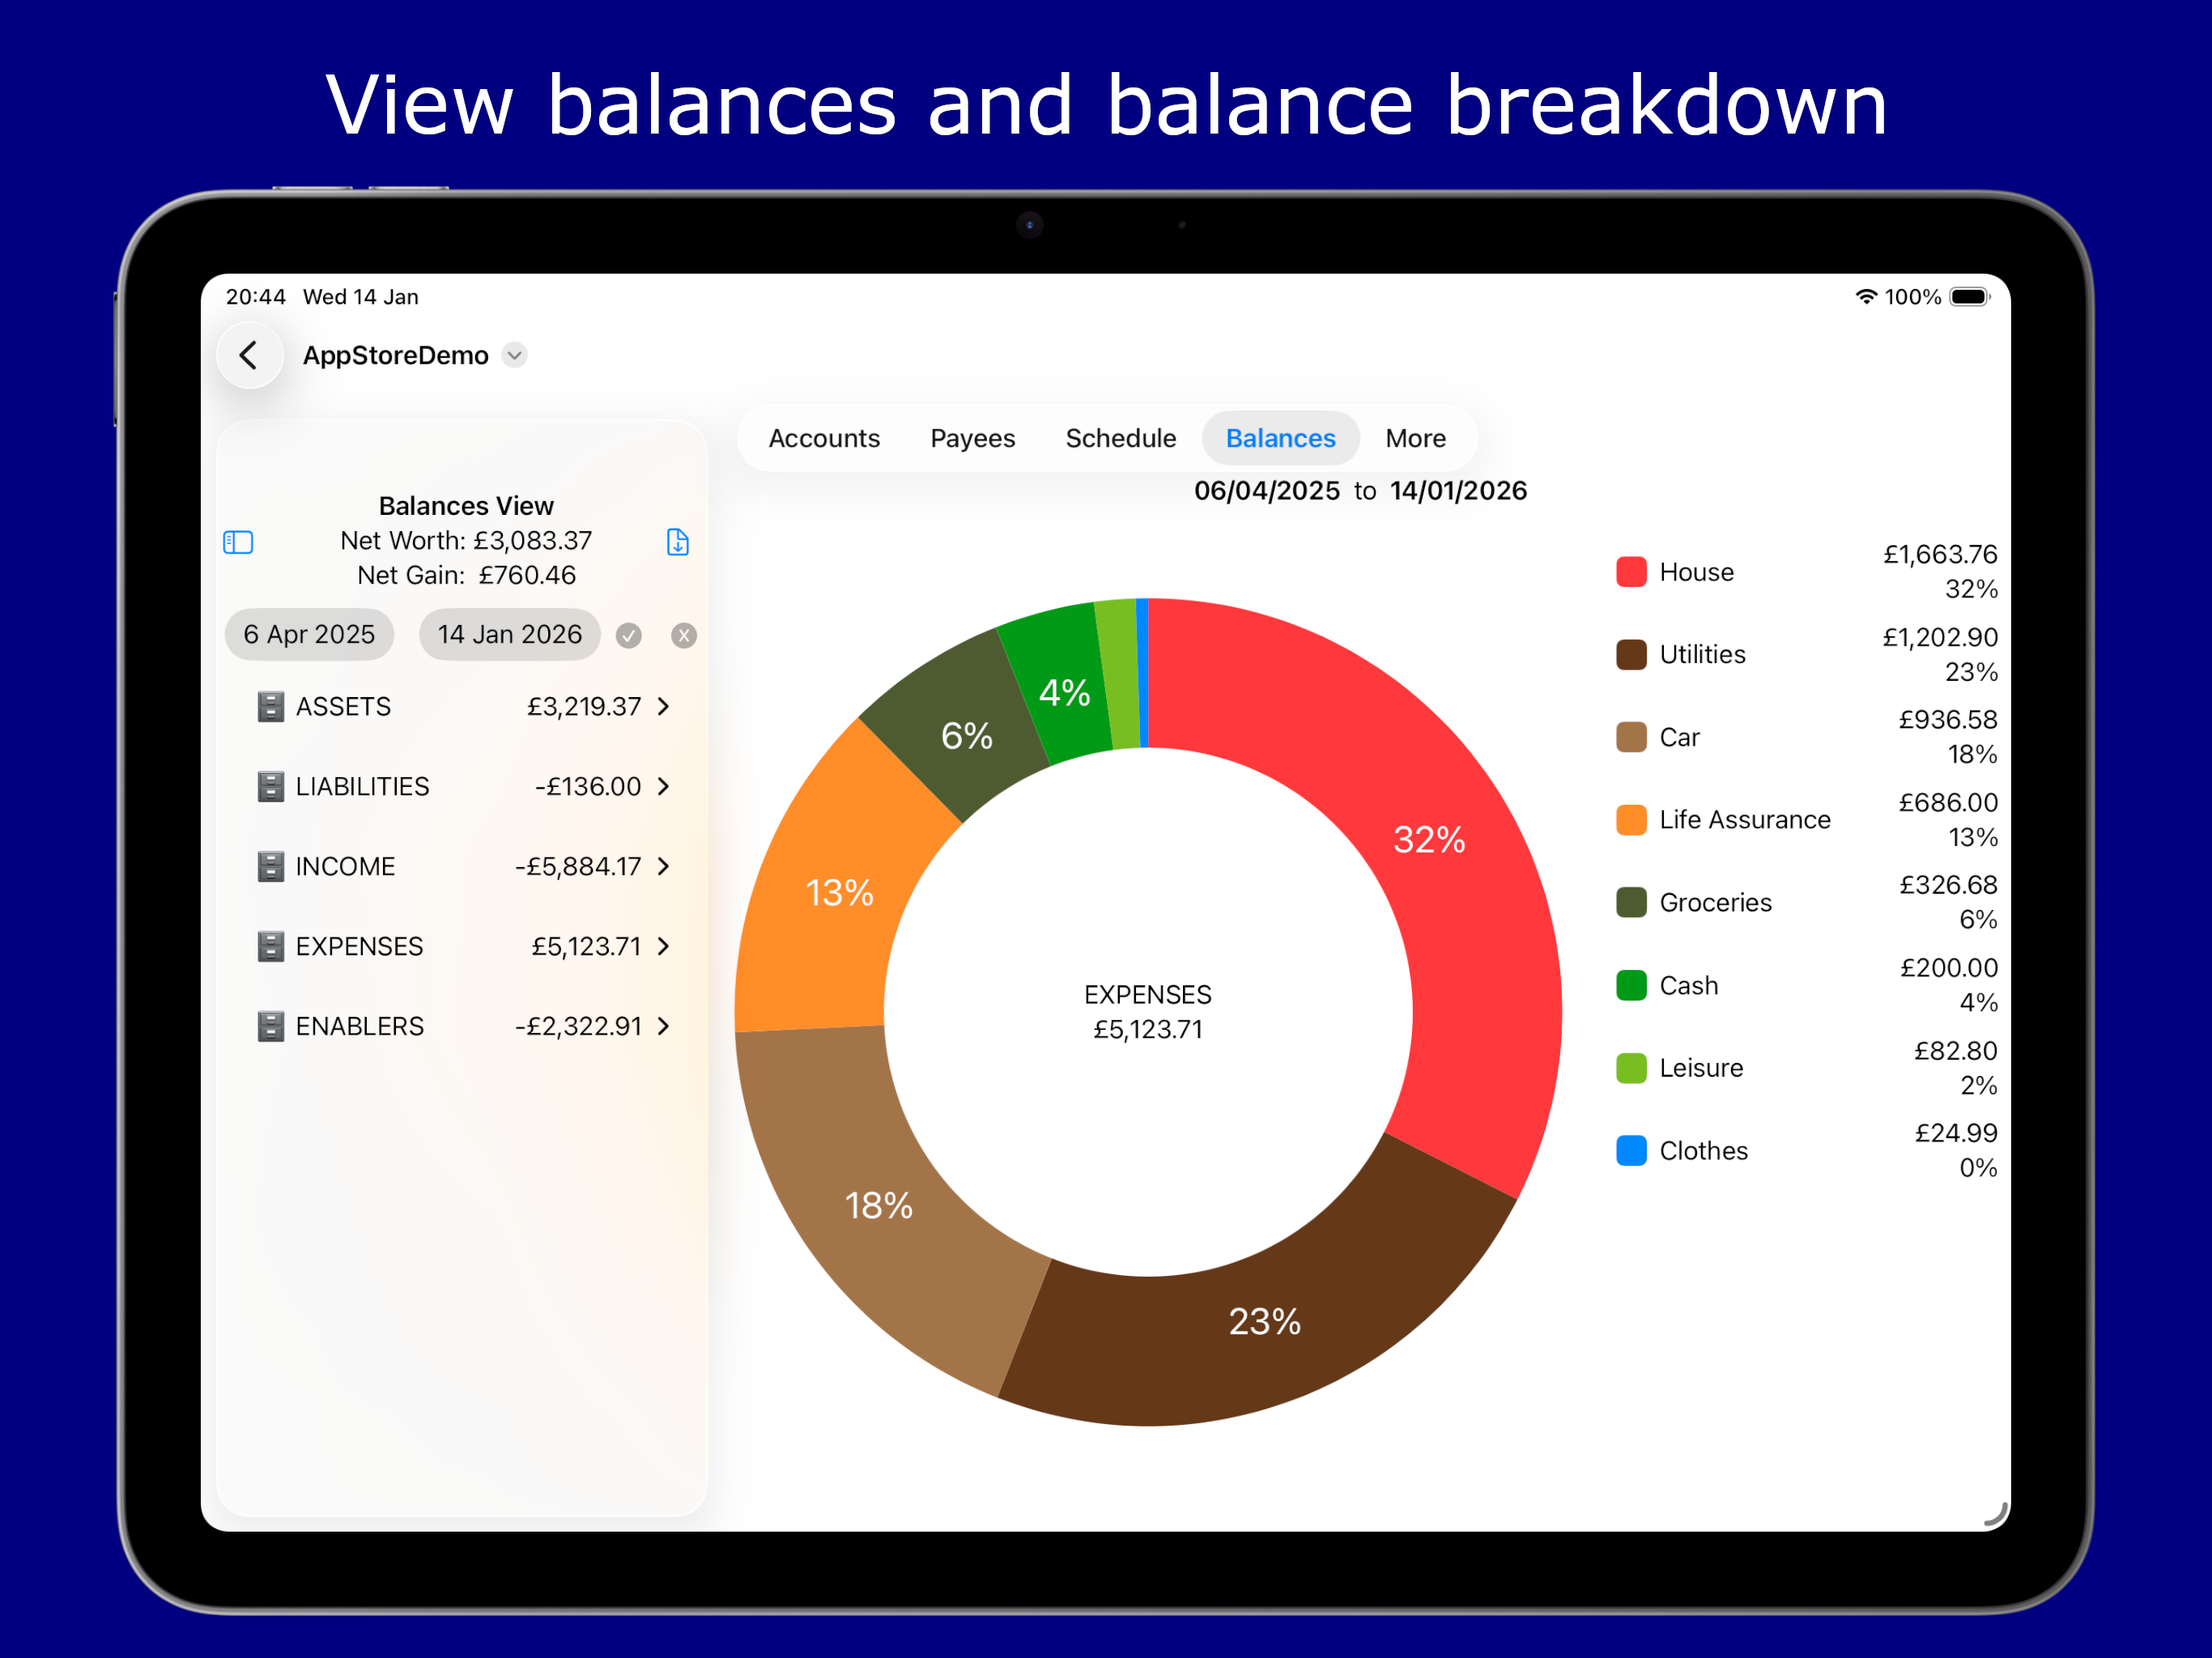Open the More tab
This screenshot has width=2212, height=1658.
click(x=1416, y=438)
